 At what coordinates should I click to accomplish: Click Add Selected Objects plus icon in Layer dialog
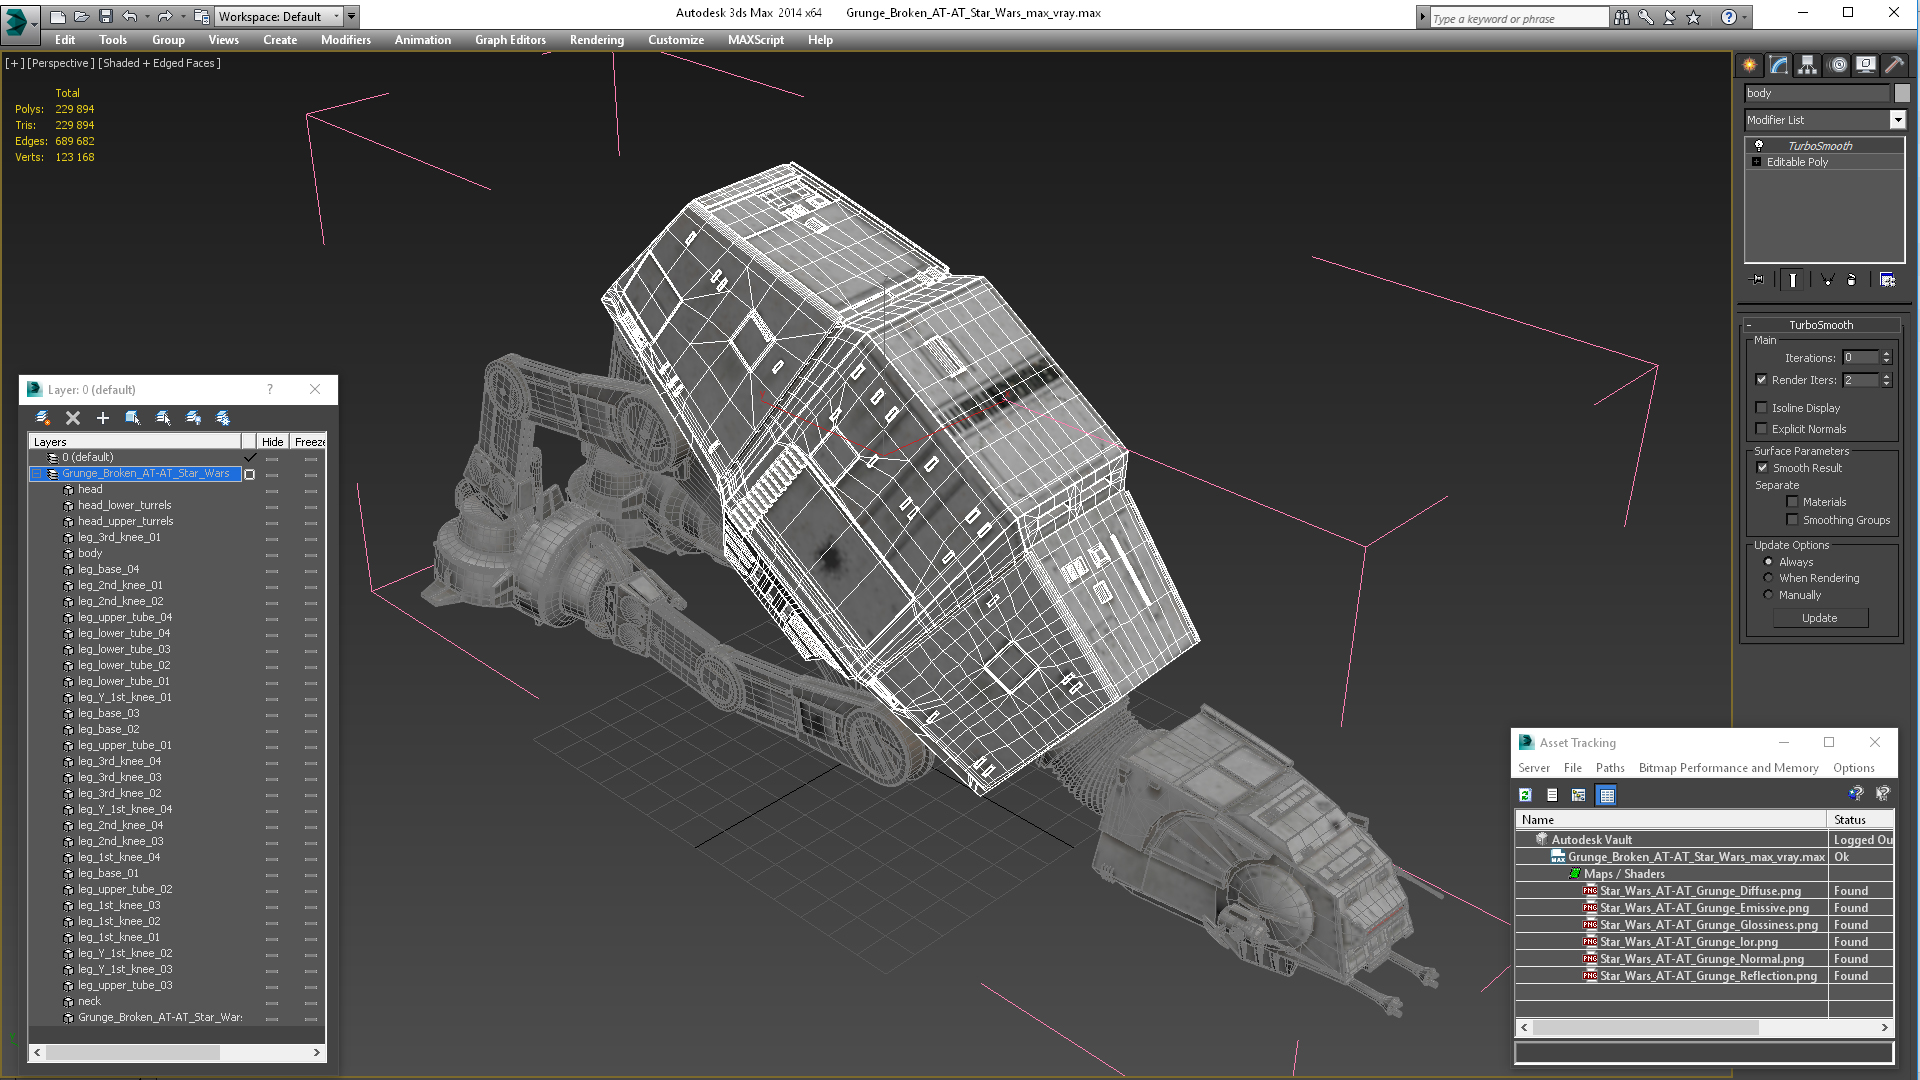coord(102,418)
